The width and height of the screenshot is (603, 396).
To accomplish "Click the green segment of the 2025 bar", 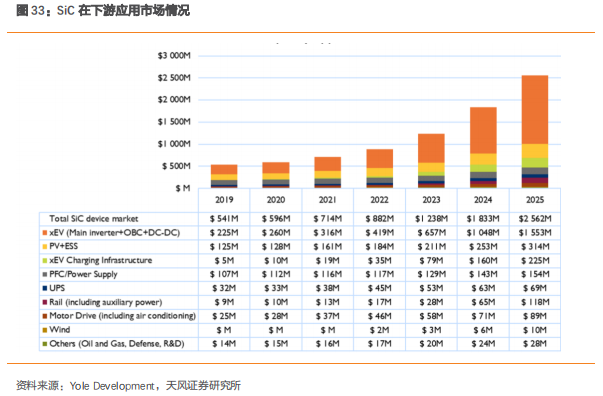I will point(535,163).
